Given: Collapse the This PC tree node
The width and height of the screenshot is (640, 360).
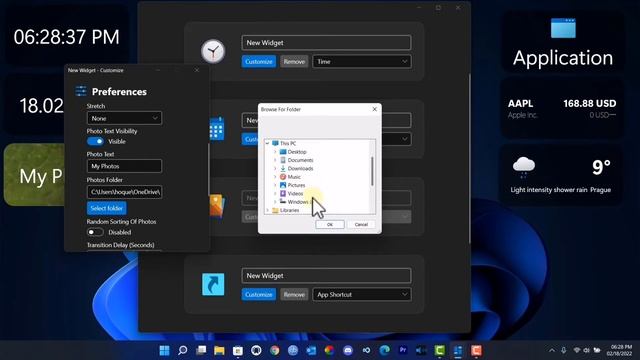Looking at the screenshot, I should [x=268, y=143].
